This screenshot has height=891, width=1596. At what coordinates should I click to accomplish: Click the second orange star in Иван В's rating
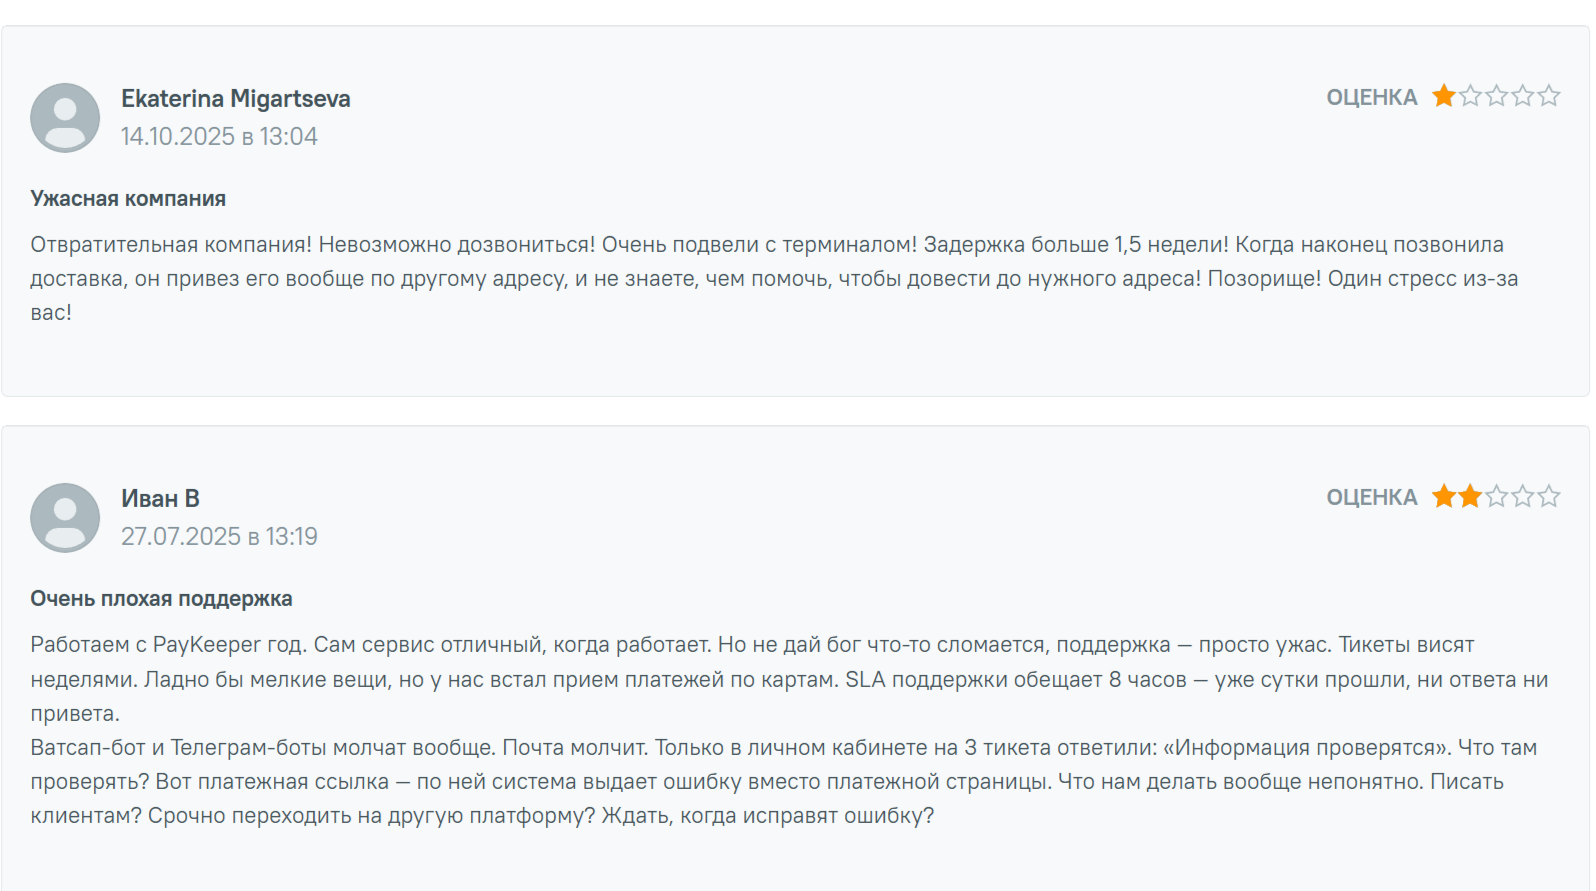tap(1468, 496)
